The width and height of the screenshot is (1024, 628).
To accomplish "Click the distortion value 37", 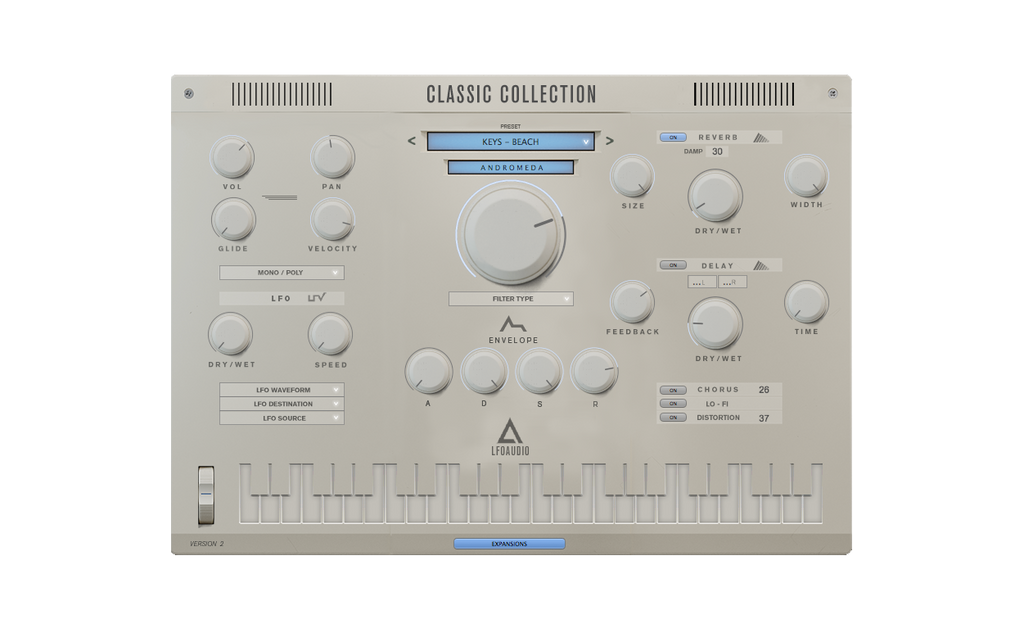I will tap(764, 418).
